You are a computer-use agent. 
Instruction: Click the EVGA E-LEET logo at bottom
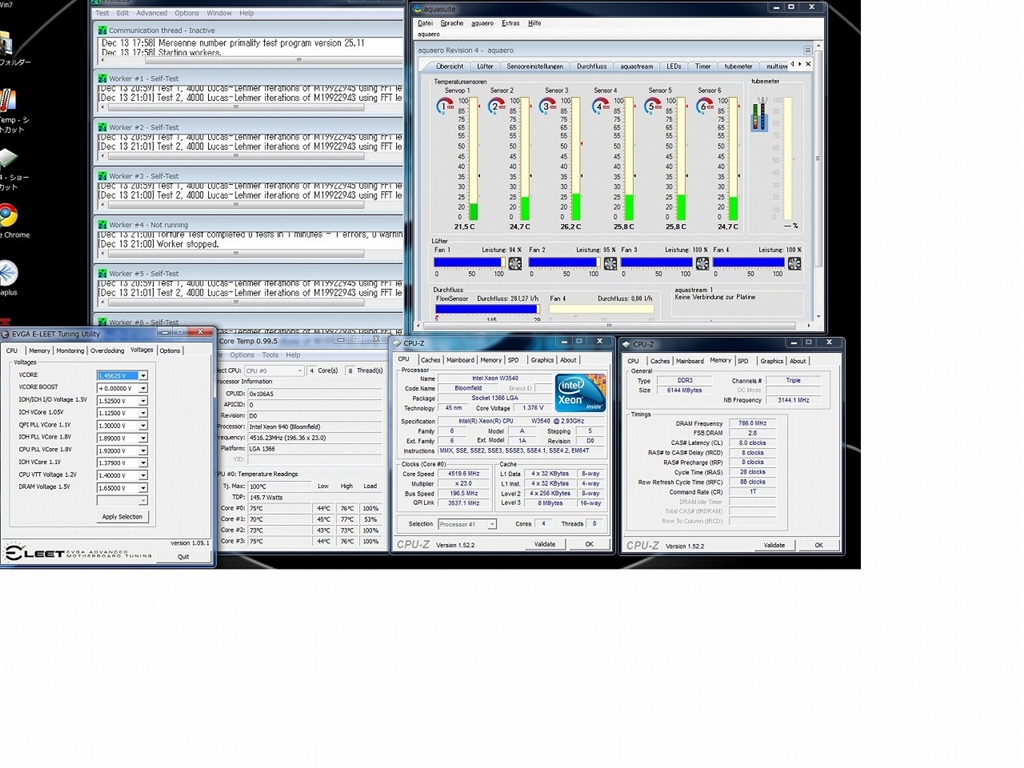click(x=78, y=553)
